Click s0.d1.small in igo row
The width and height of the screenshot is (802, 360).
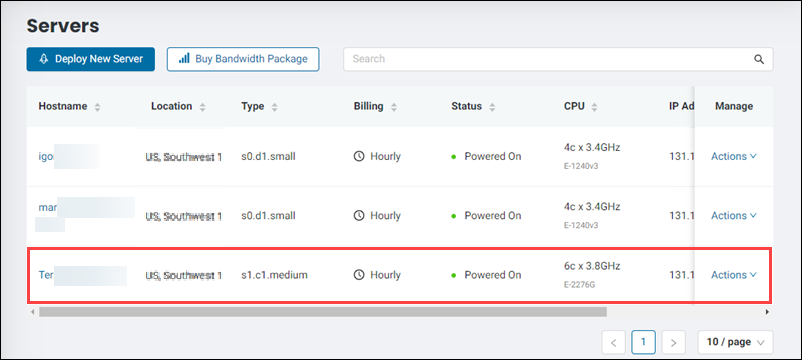click(269, 156)
